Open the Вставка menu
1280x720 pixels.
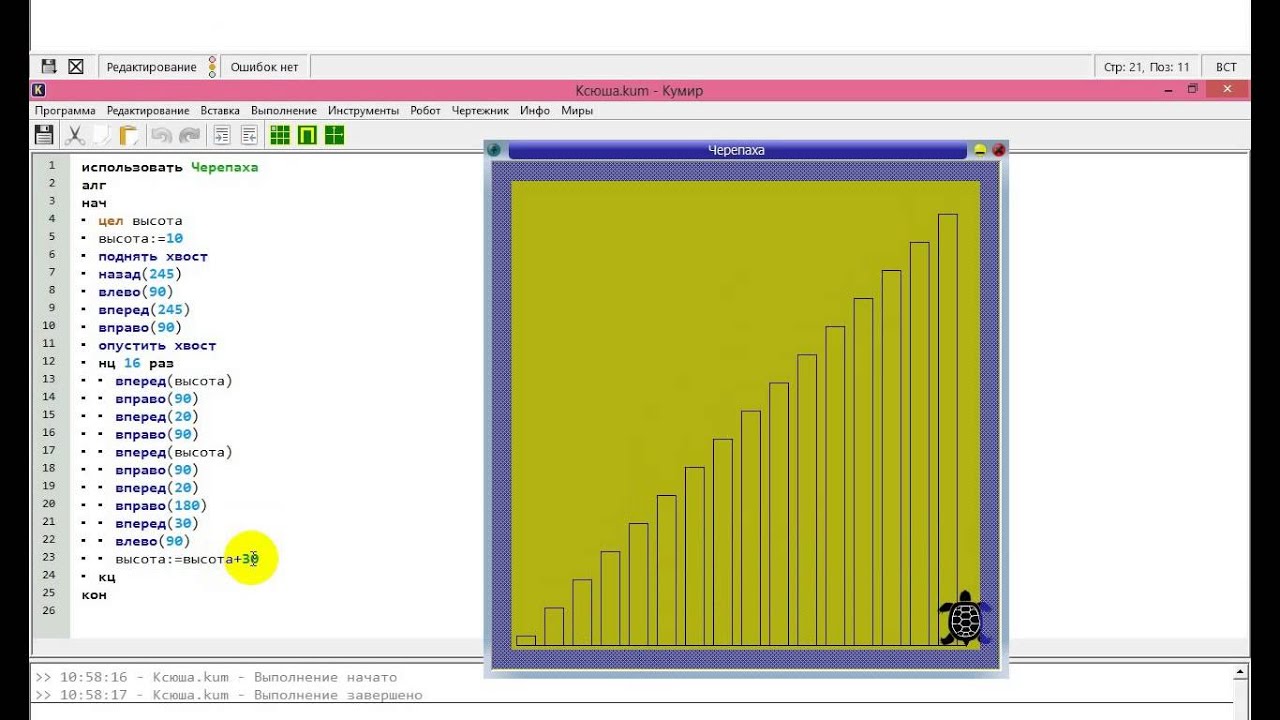point(220,111)
